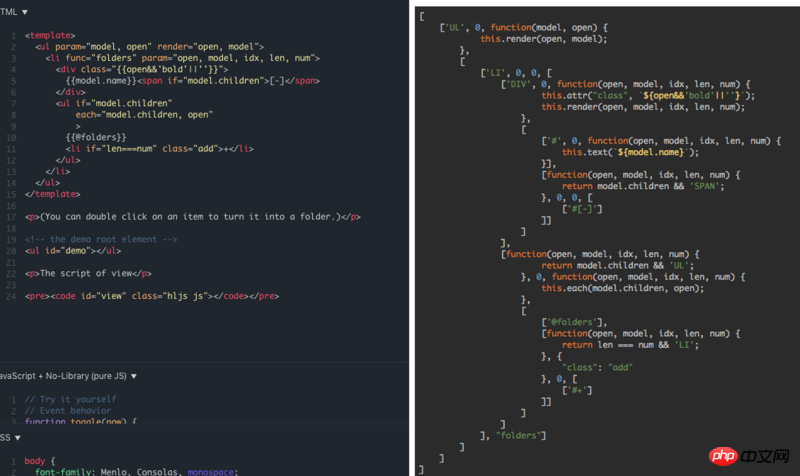Click the function toggle line in JavaScript panel
800x476 pixels.
click(81, 421)
